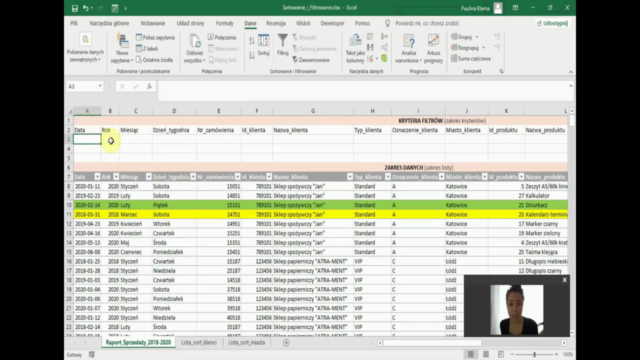The image size is (640, 360).
Task: Expand Rozgrupuj dropdown arrow
Action: pyautogui.click(x=483, y=48)
